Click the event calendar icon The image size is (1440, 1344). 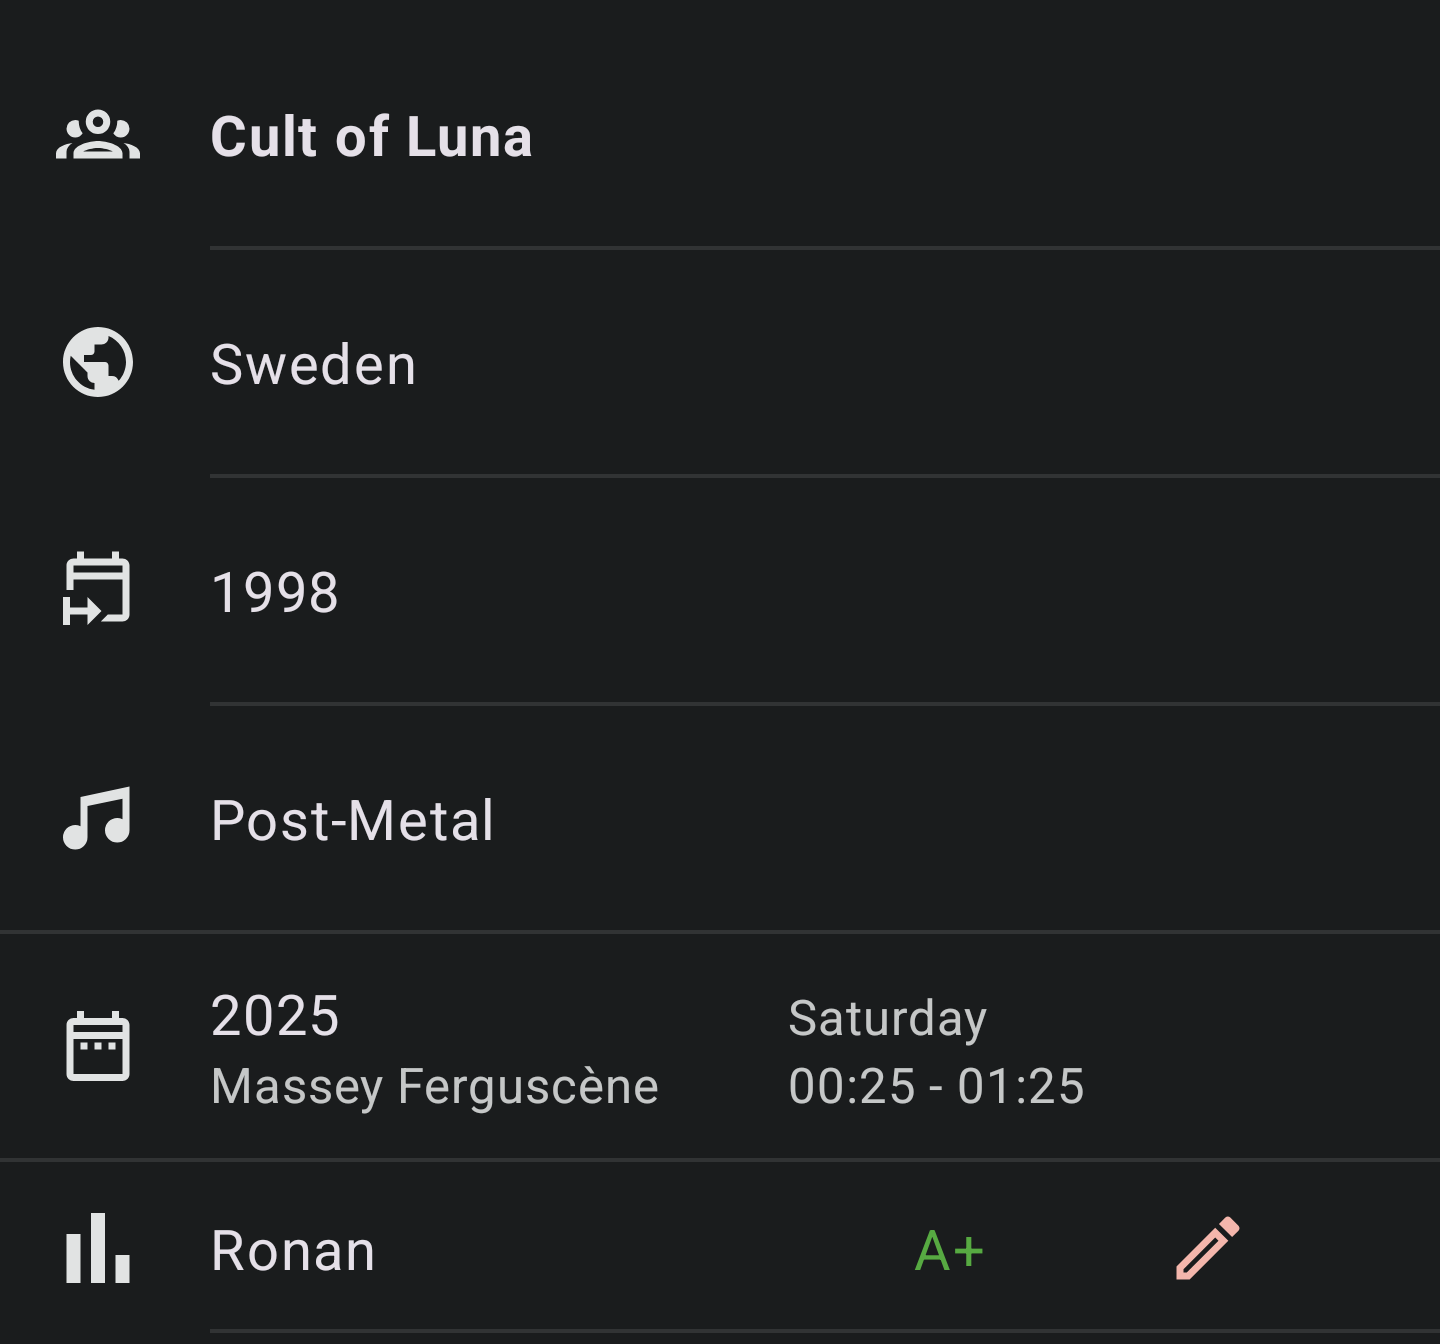click(x=98, y=1046)
